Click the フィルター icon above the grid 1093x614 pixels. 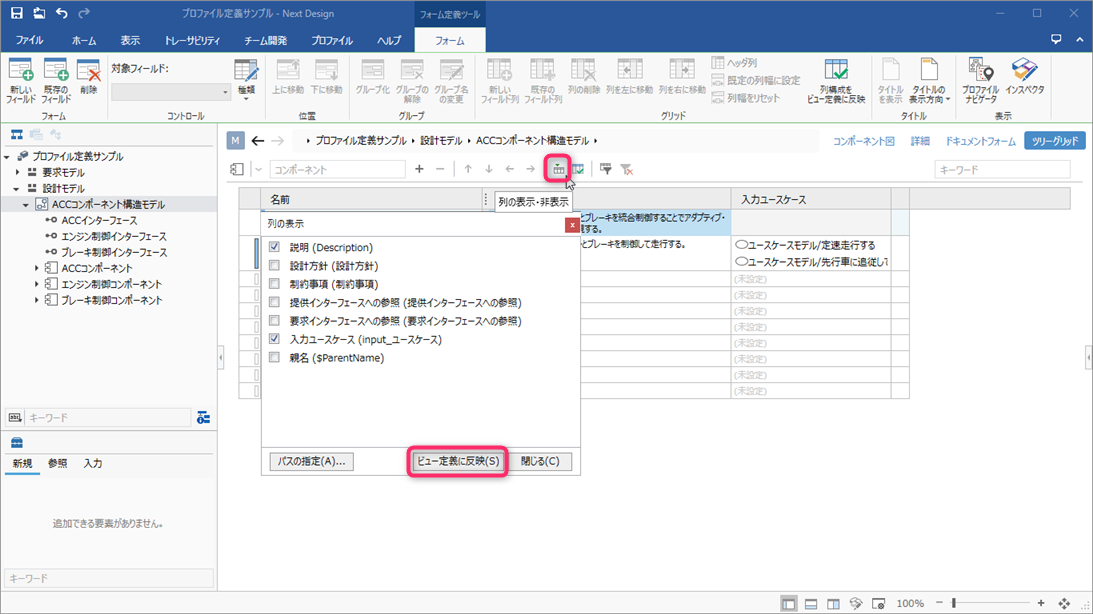click(x=605, y=168)
